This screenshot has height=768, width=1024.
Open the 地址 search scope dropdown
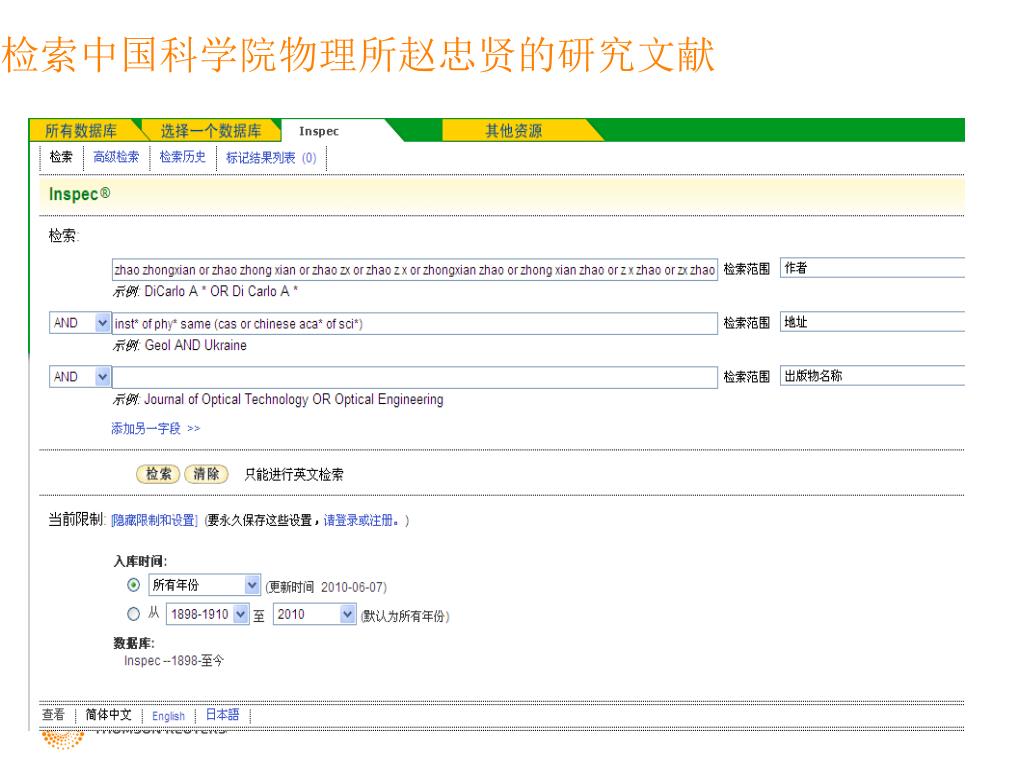(872, 322)
